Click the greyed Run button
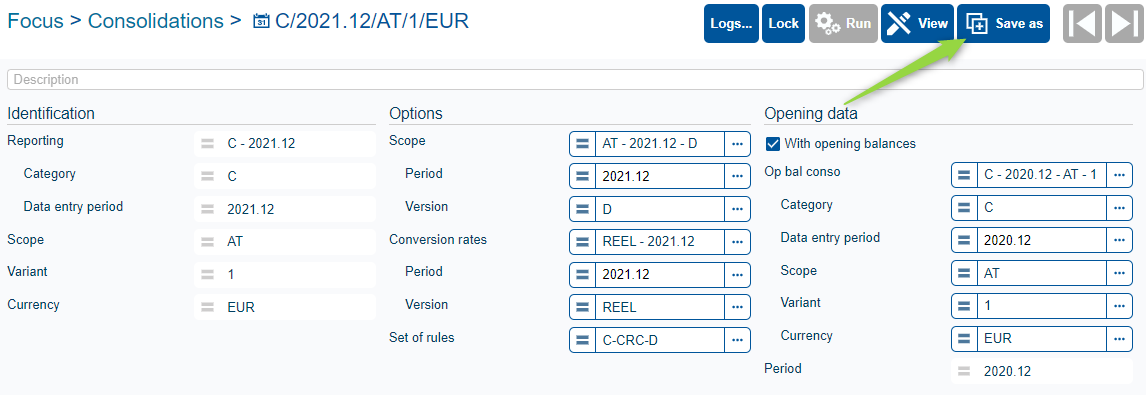 (x=843, y=23)
